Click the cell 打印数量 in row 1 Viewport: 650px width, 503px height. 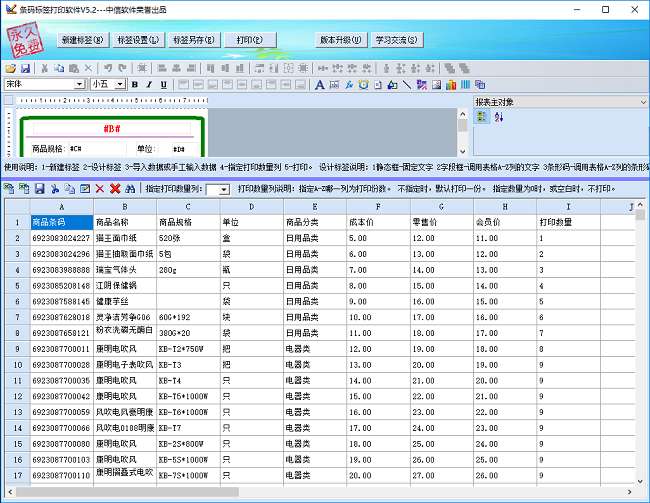tap(568, 222)
